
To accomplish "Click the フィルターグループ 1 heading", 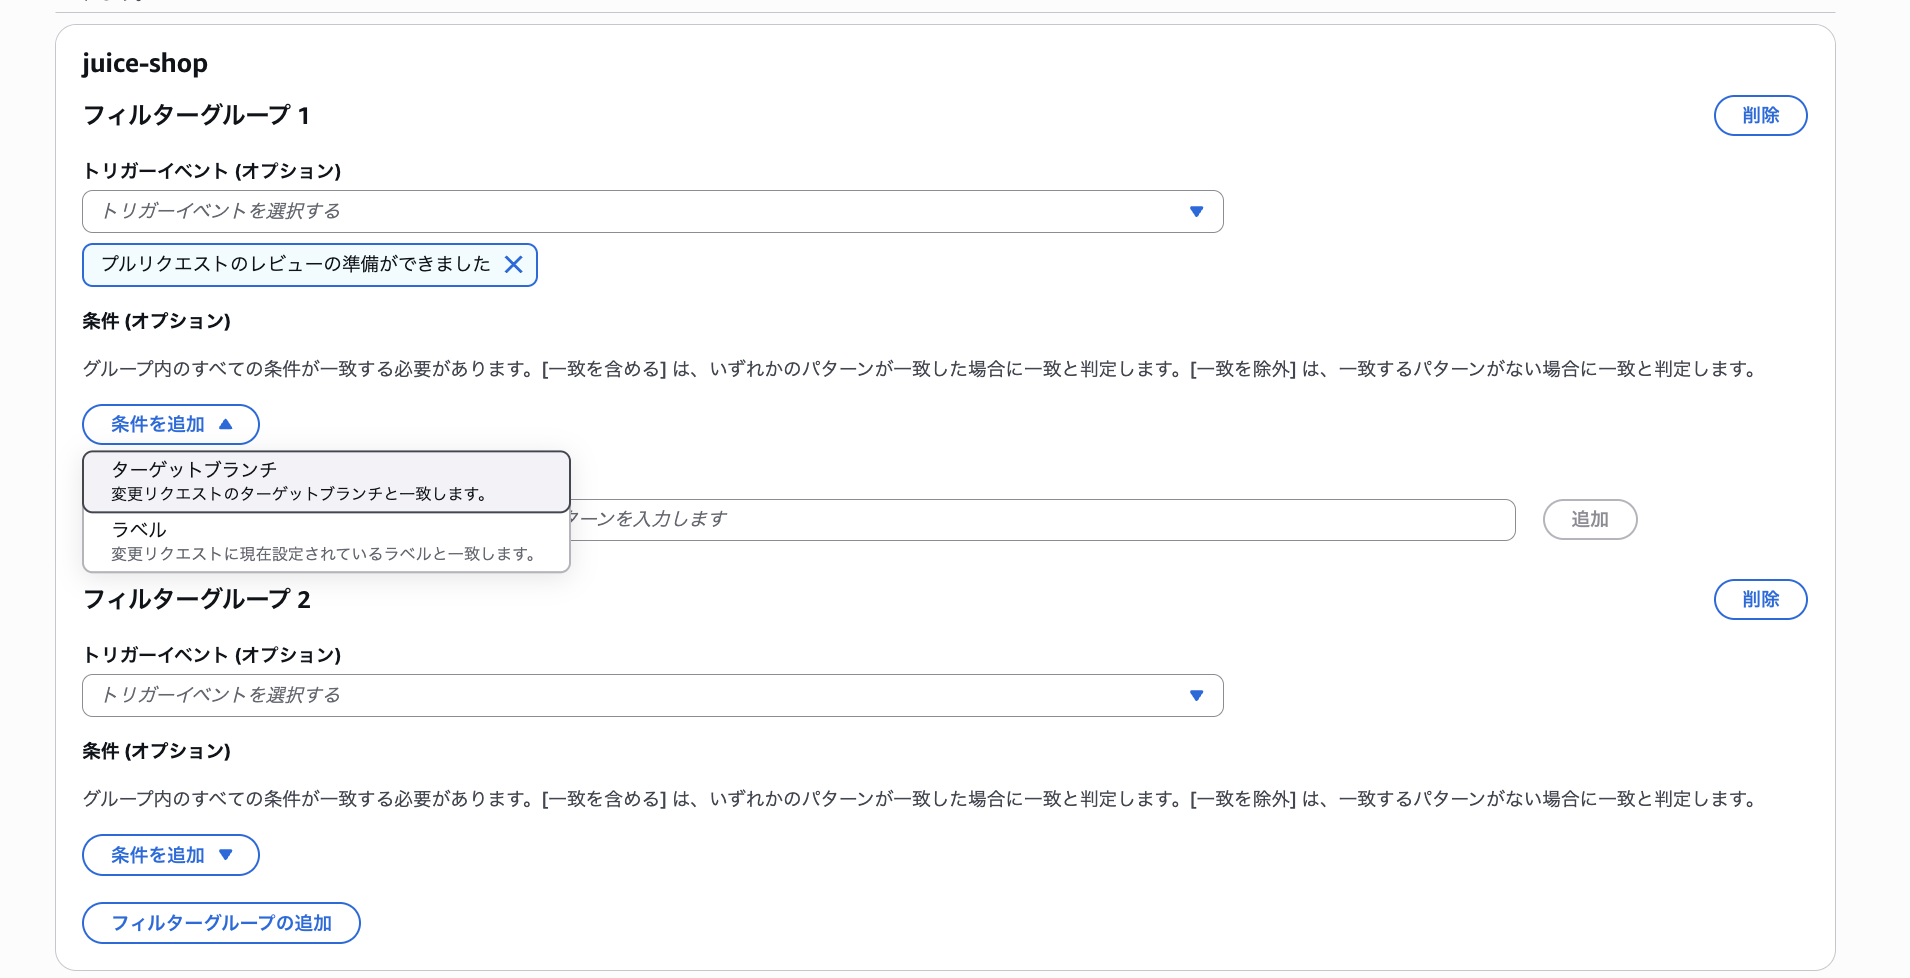I will 196,115.
